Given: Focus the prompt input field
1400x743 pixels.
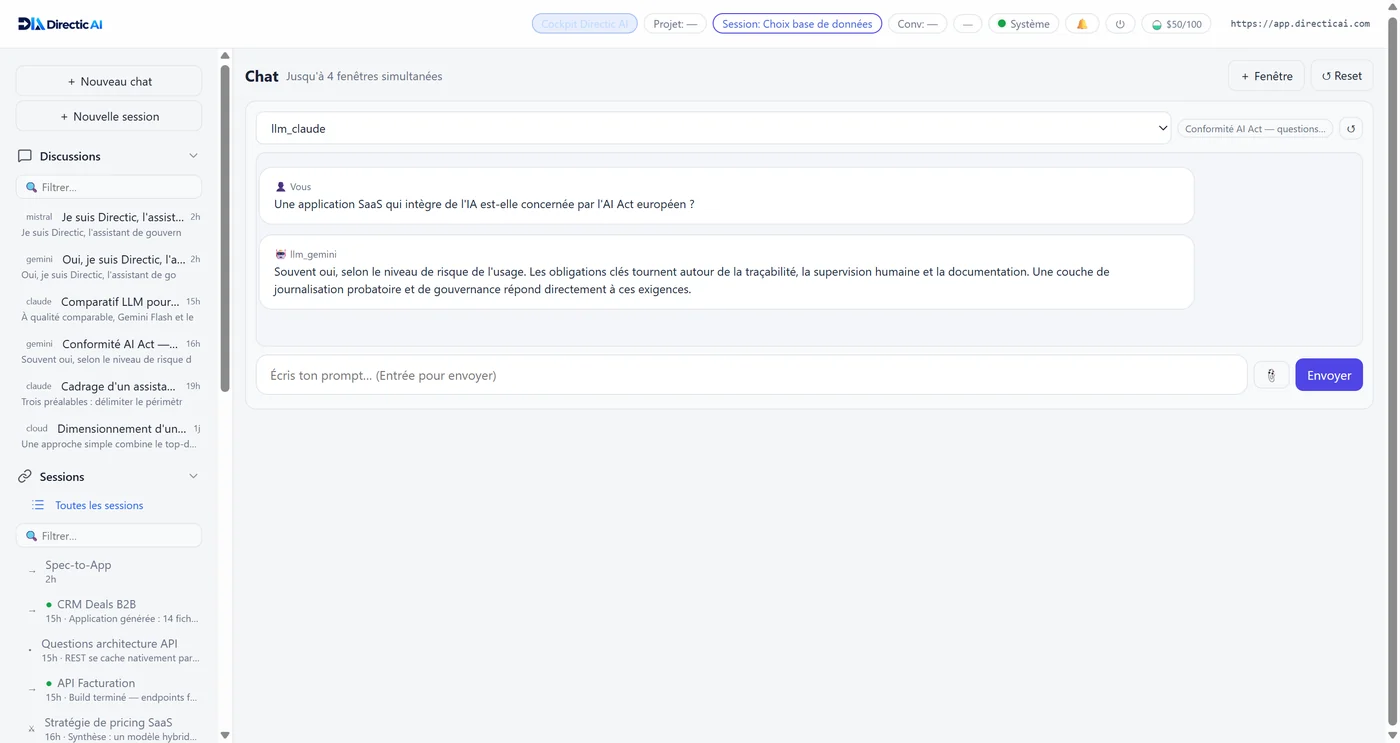Looking at the screenshot, I should click(x=752, y=375).
